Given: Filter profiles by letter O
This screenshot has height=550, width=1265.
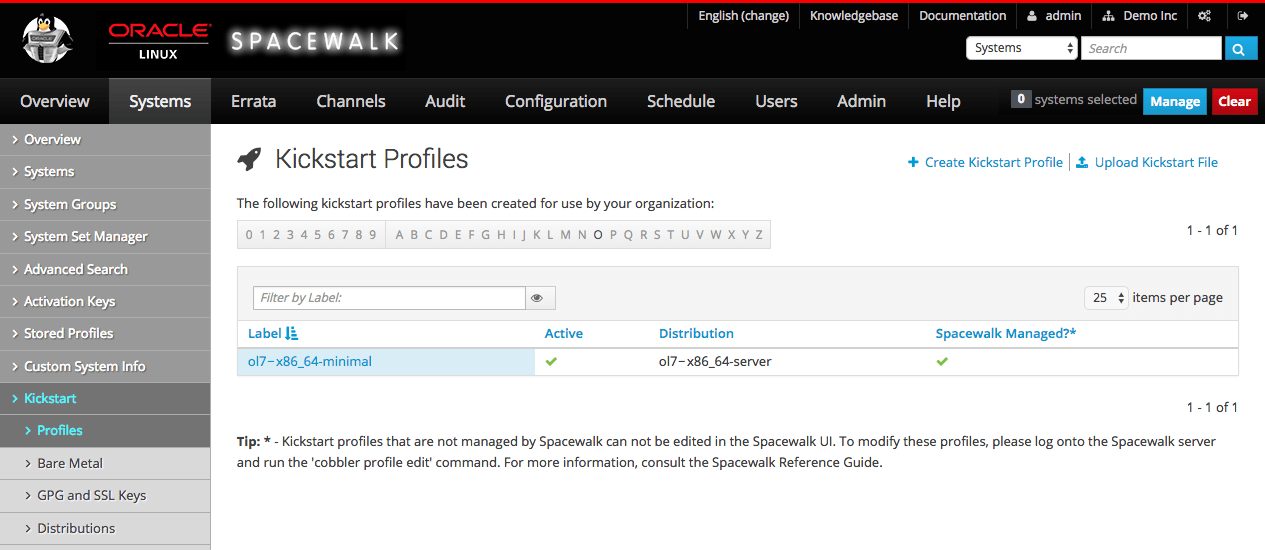Looking at the screenshot, I should (x=598, y=235).
